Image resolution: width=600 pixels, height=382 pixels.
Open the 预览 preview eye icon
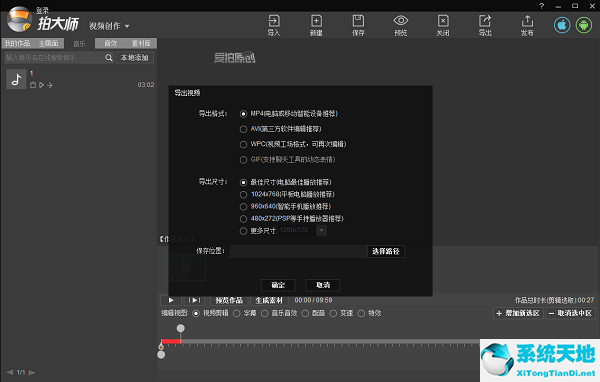(x=401, y=25)
